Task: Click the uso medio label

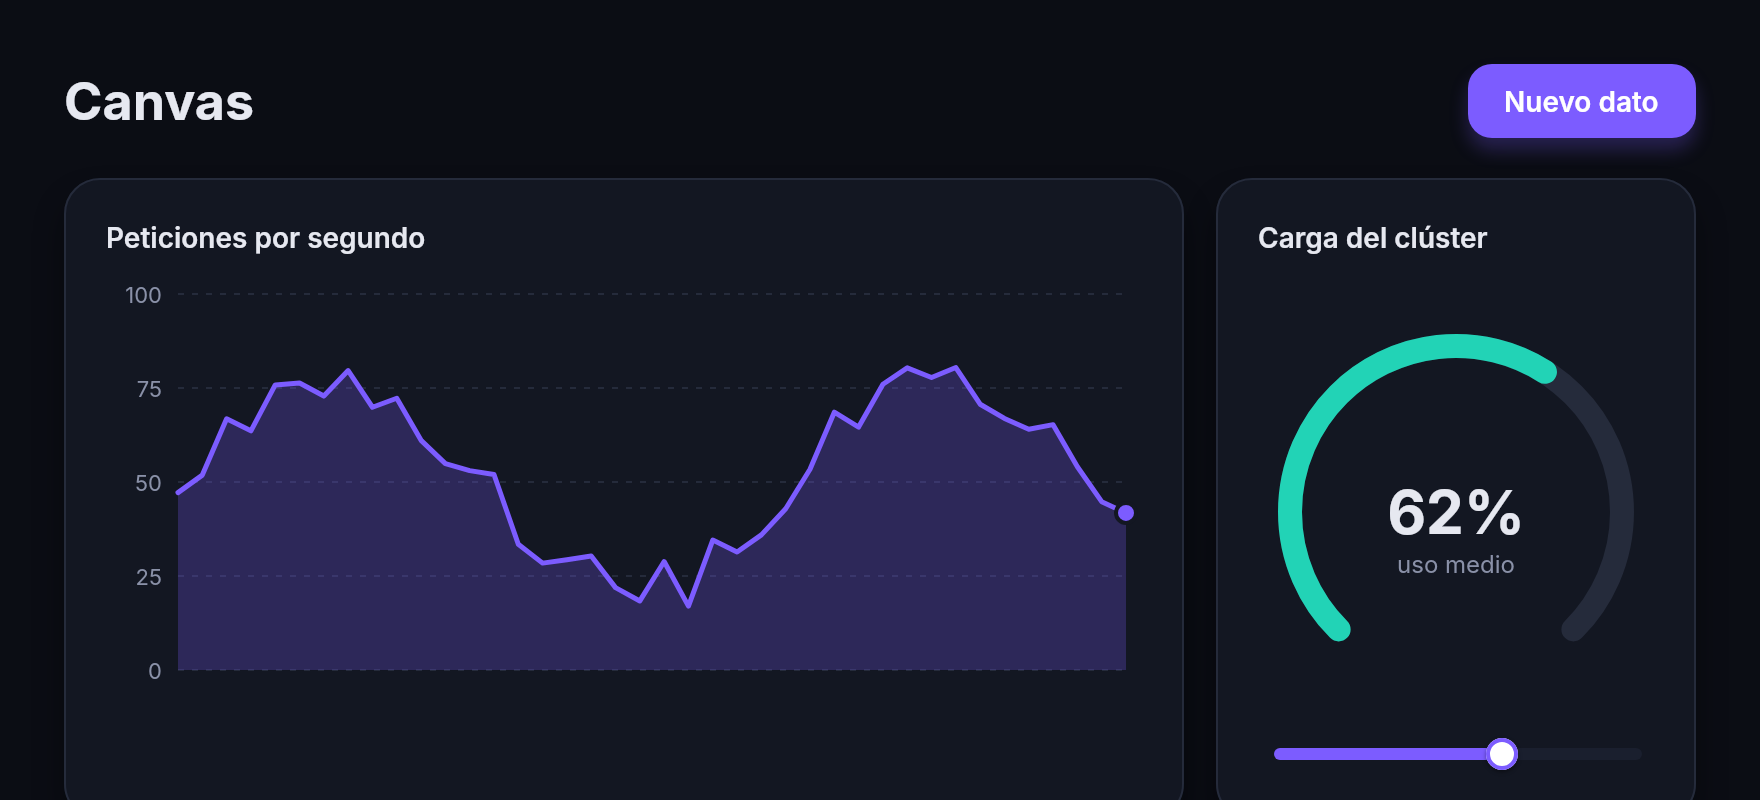Action: click(1455, 565)
